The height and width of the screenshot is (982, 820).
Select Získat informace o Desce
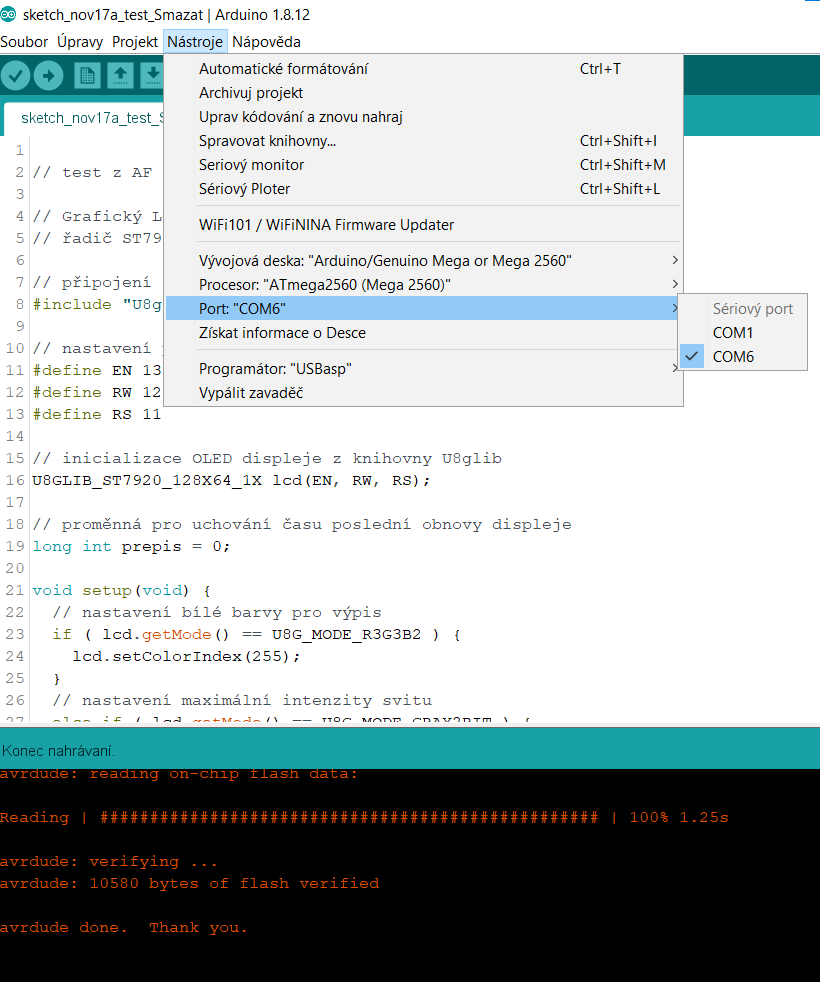pos(282,333)
